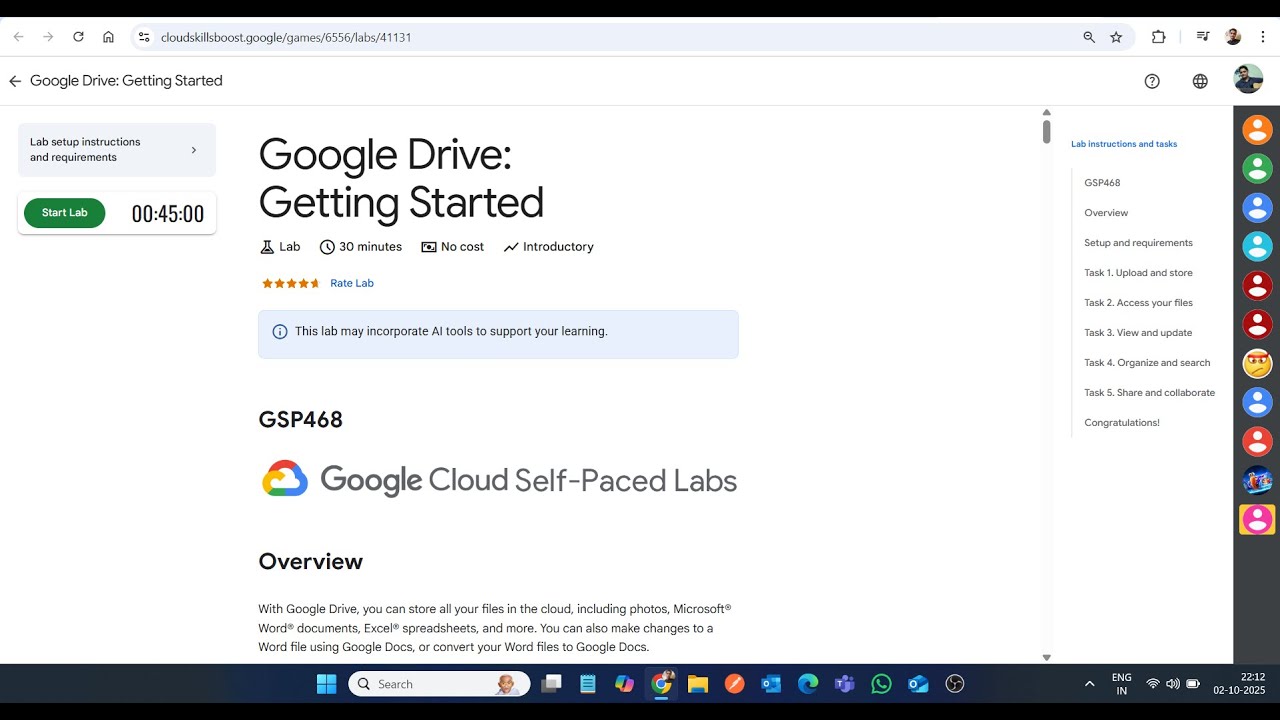View site information icon in address bar
The width and height of the screenshot is (1280, 720).
[x=144, y=37]
